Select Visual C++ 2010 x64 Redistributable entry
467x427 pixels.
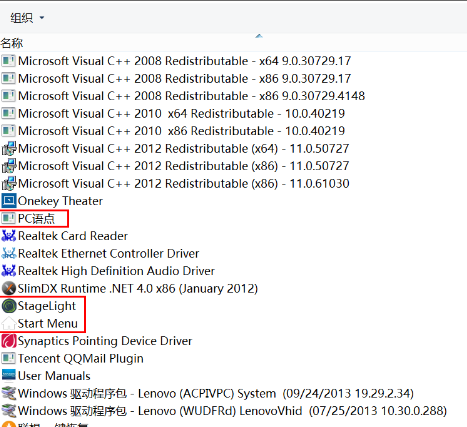pyautogui.click(x=181, y=114)
